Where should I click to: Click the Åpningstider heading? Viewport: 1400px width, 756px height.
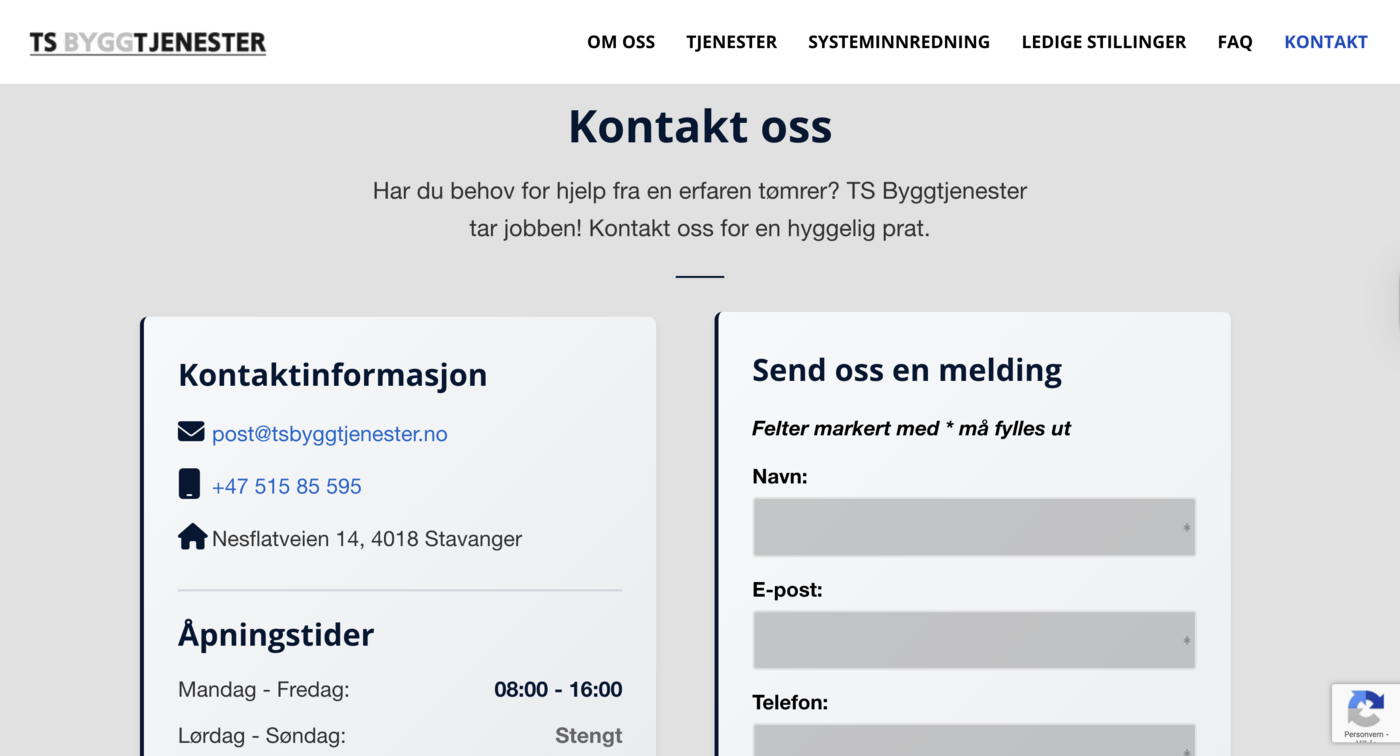276,635
